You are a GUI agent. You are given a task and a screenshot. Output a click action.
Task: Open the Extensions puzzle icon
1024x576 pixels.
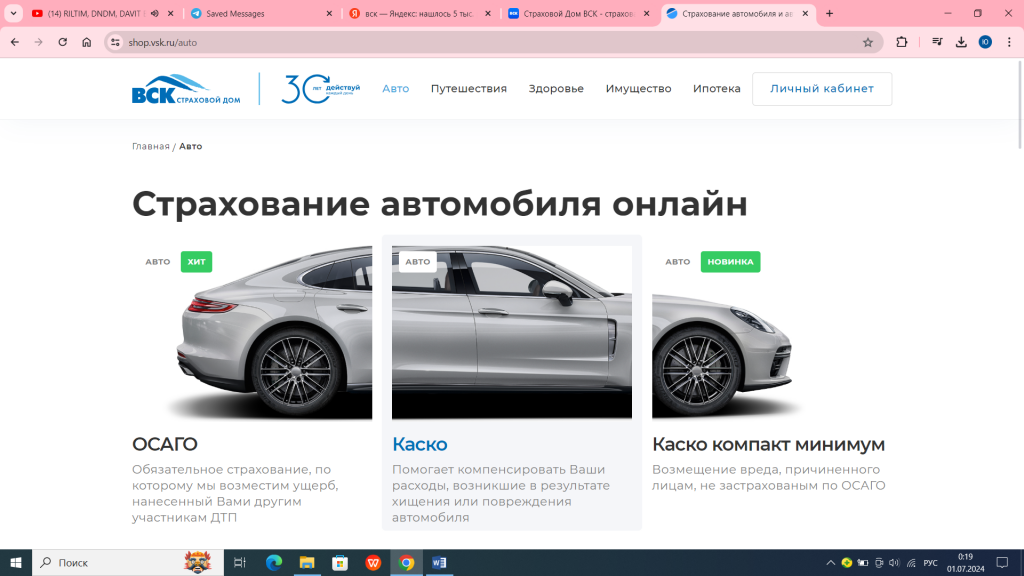coord(902,42)
